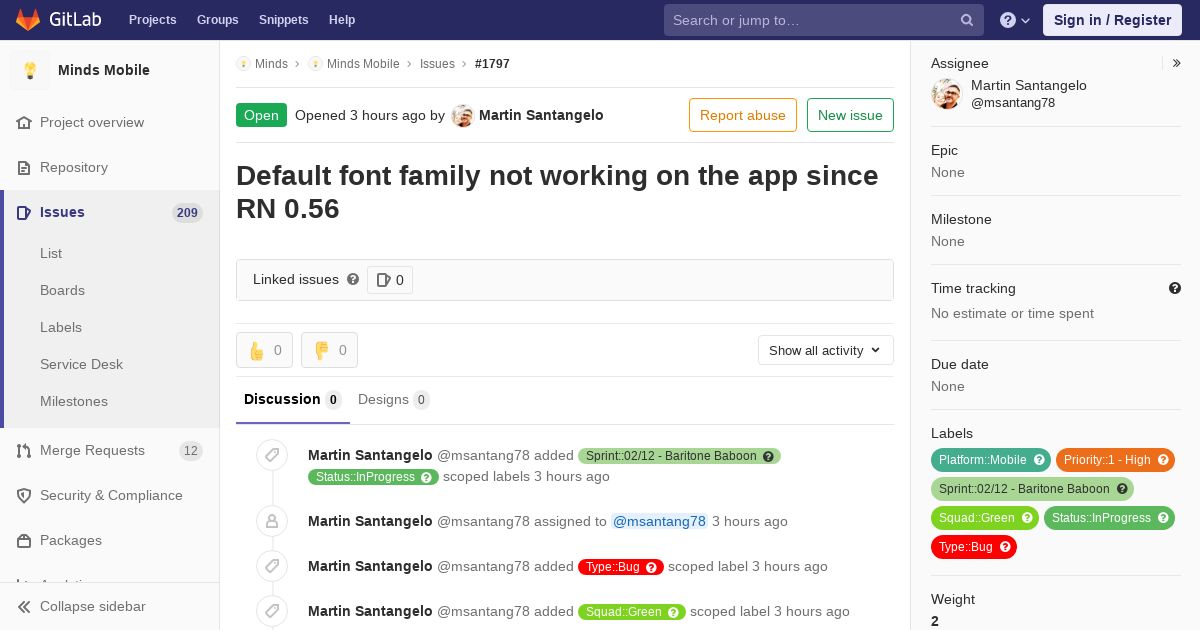Click the sidebar Squad::Green label help icon
This screenshot has width=1200, height=630.
coord(1027,518)
